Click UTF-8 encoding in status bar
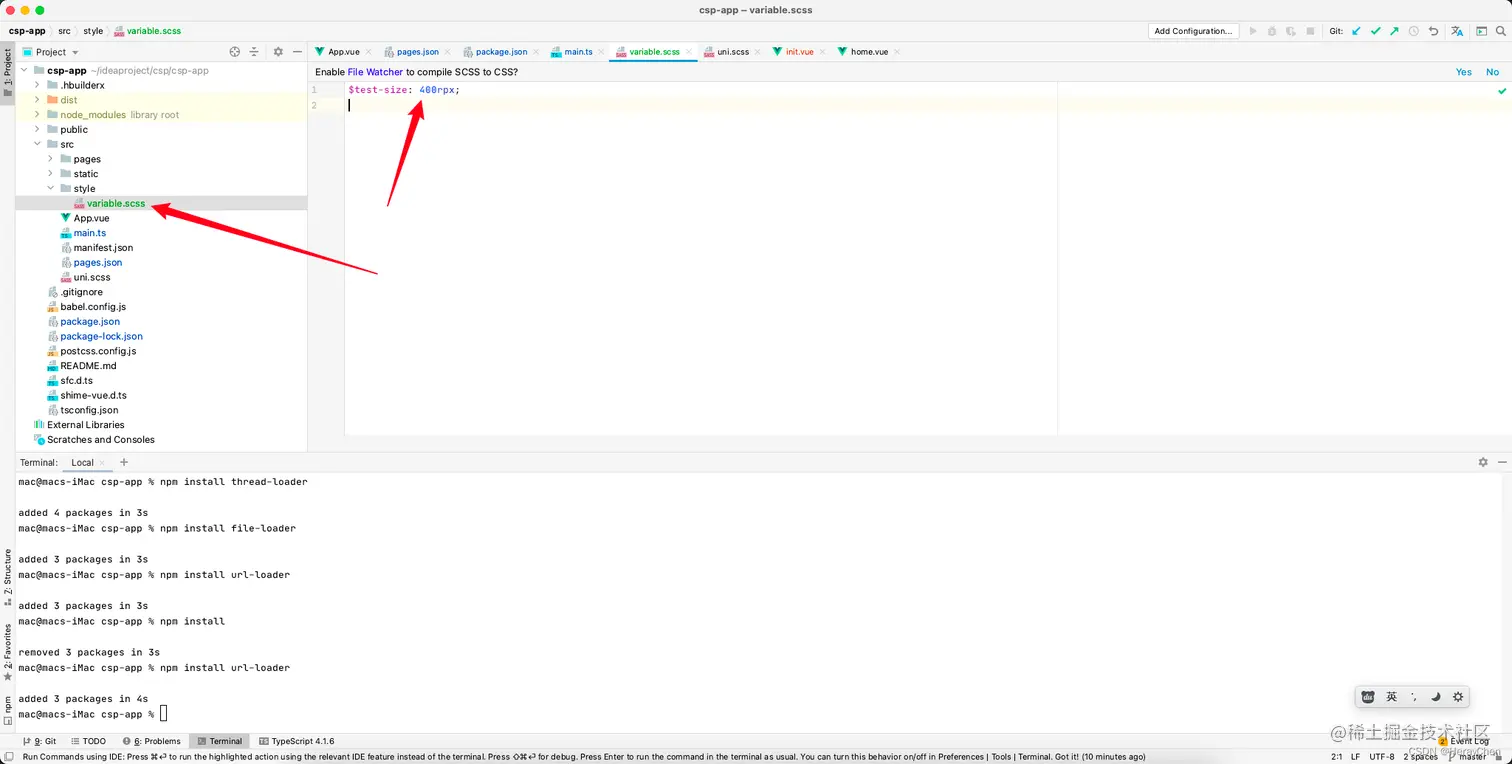Image resolution: width=1512 pixels, height=764 pixels. click(1382, 757)
